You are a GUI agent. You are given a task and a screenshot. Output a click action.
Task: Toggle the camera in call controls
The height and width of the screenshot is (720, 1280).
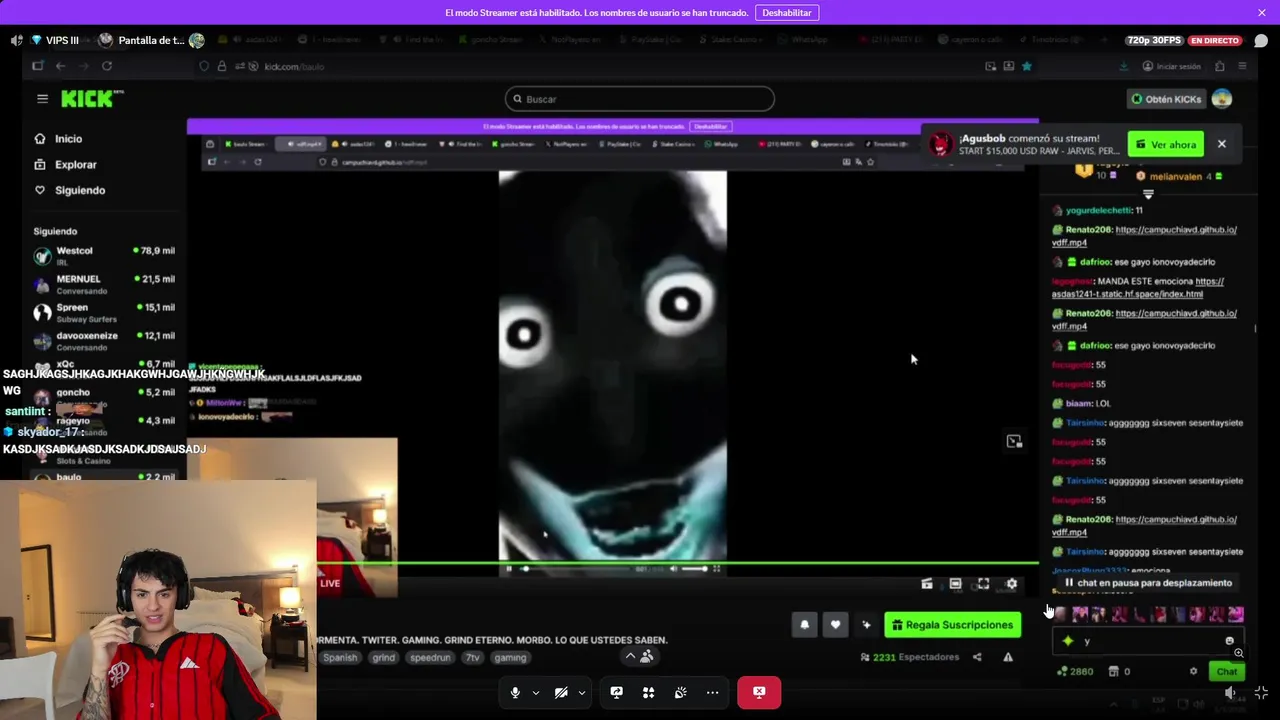coord(561,692)
